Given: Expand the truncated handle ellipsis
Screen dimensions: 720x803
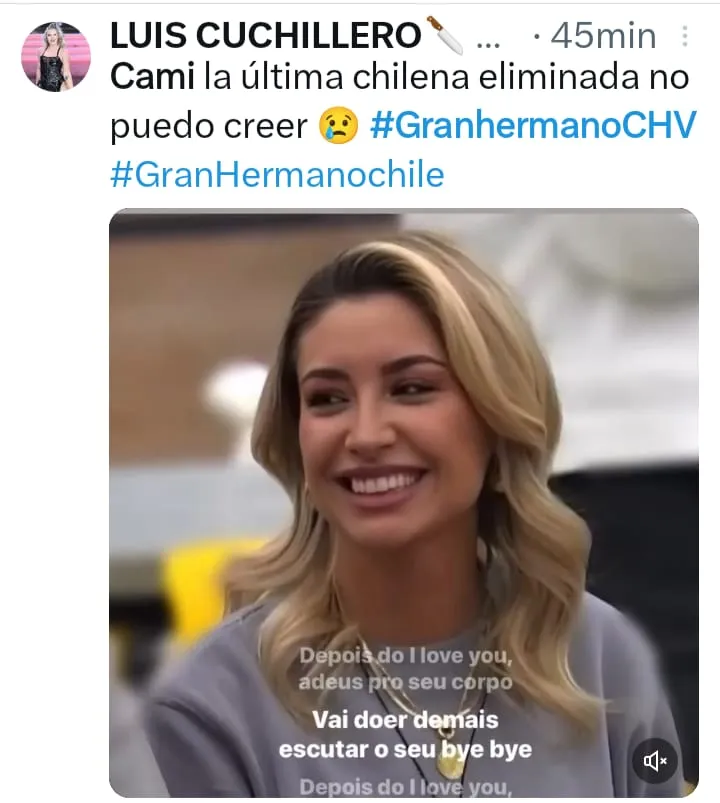Looking at the screenshot, I should click(x=488, y=45).
